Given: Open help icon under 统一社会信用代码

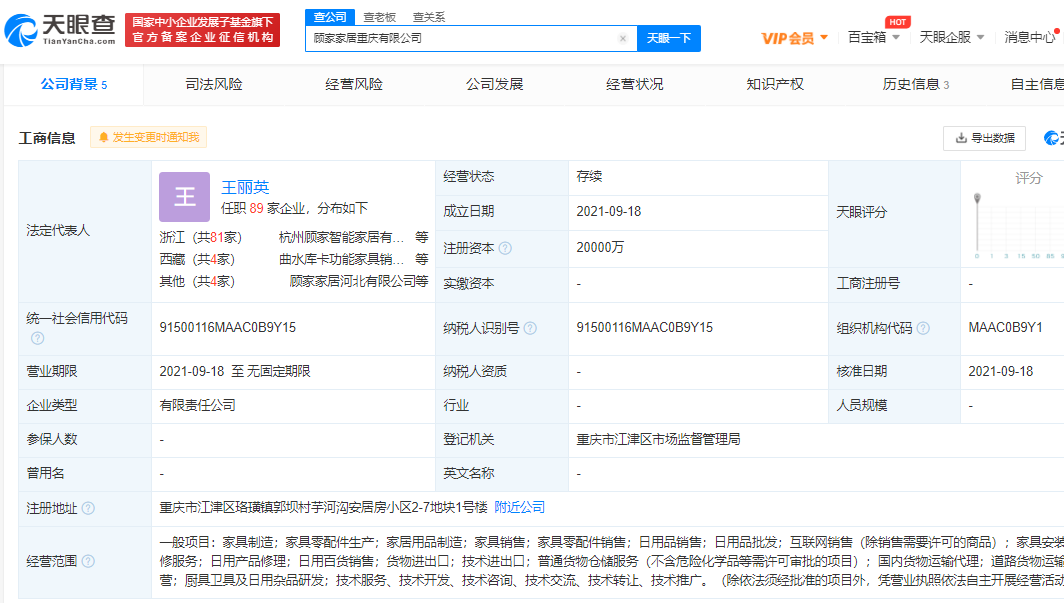Looking at the screenshot, I should click(37, 338).
